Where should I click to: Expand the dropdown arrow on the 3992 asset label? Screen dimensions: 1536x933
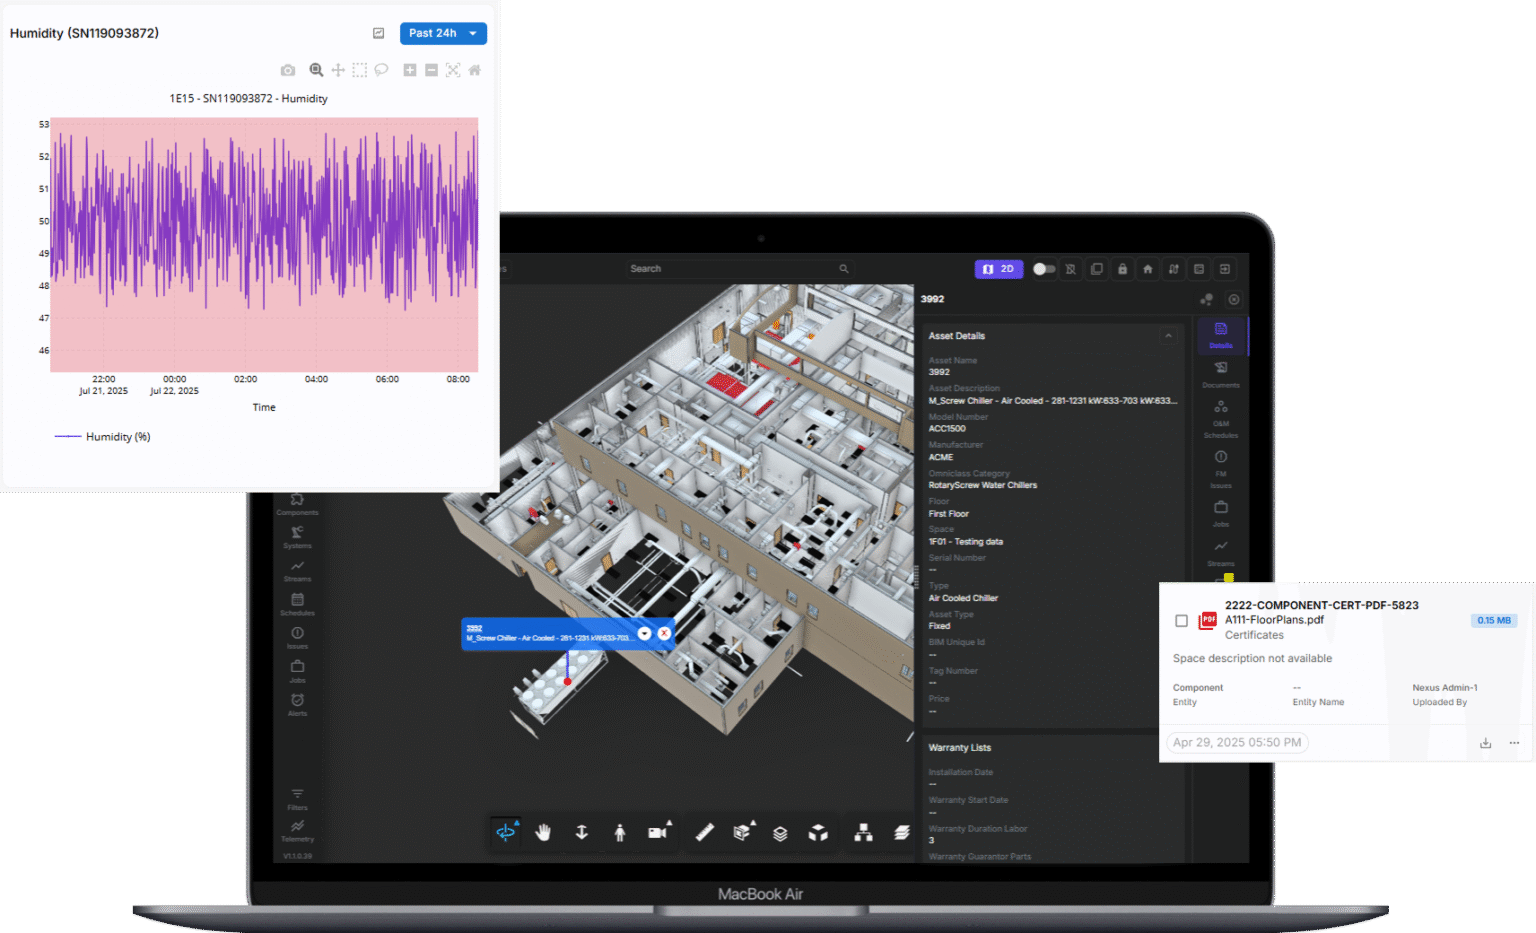tap(645, 634)
